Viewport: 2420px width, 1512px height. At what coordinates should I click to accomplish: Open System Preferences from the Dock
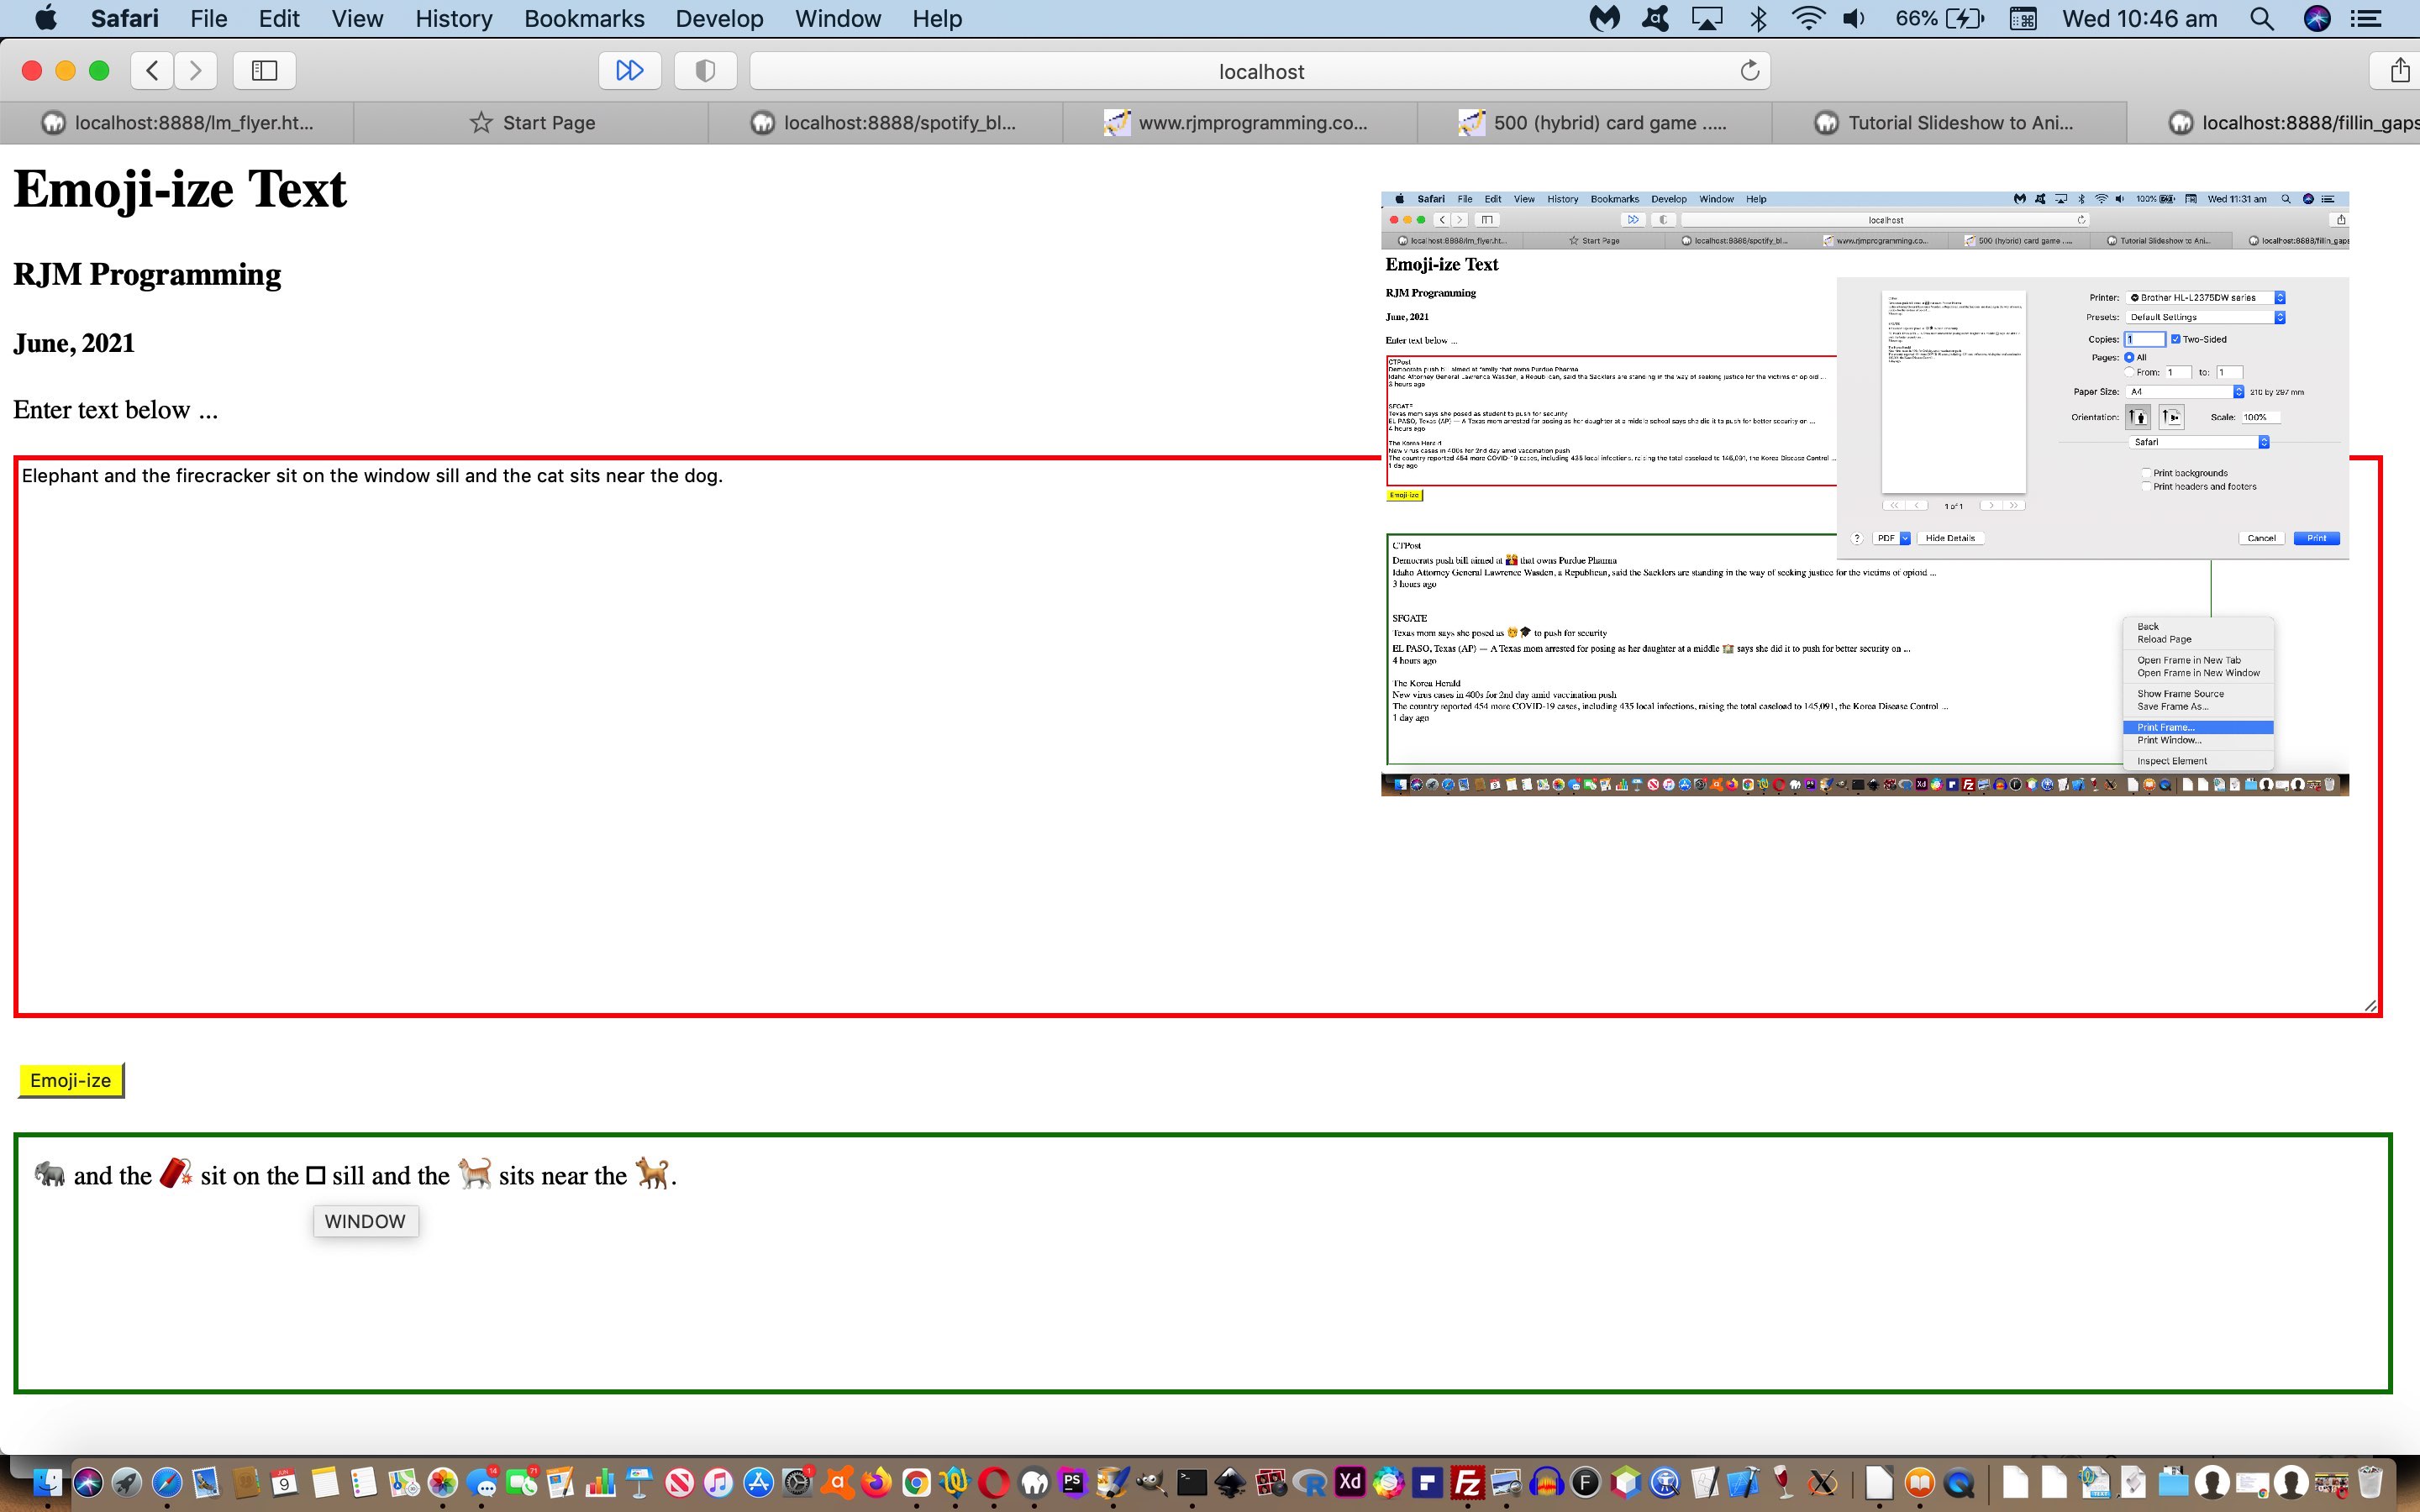797,1482
